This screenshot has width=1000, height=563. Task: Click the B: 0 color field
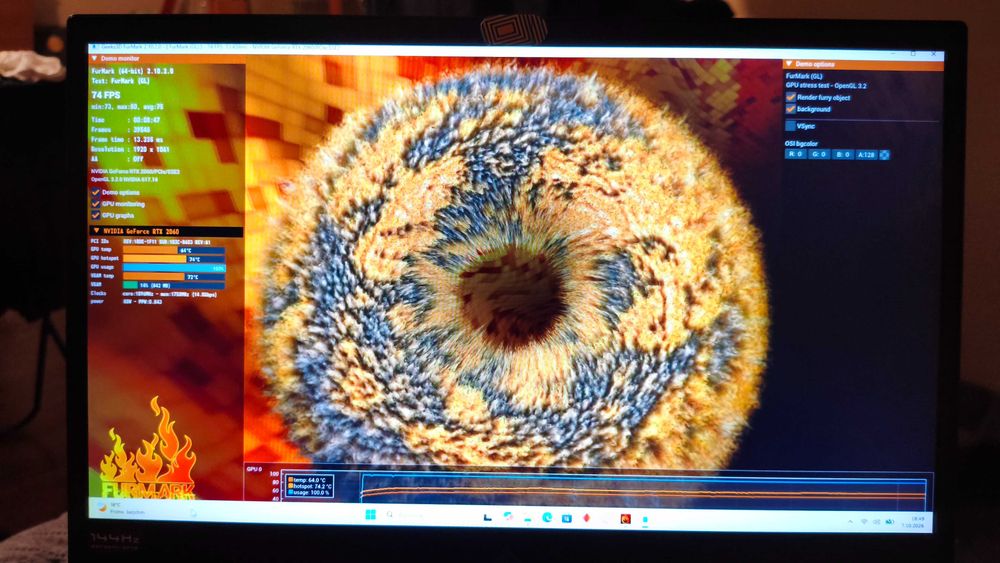tap(842, 154)
